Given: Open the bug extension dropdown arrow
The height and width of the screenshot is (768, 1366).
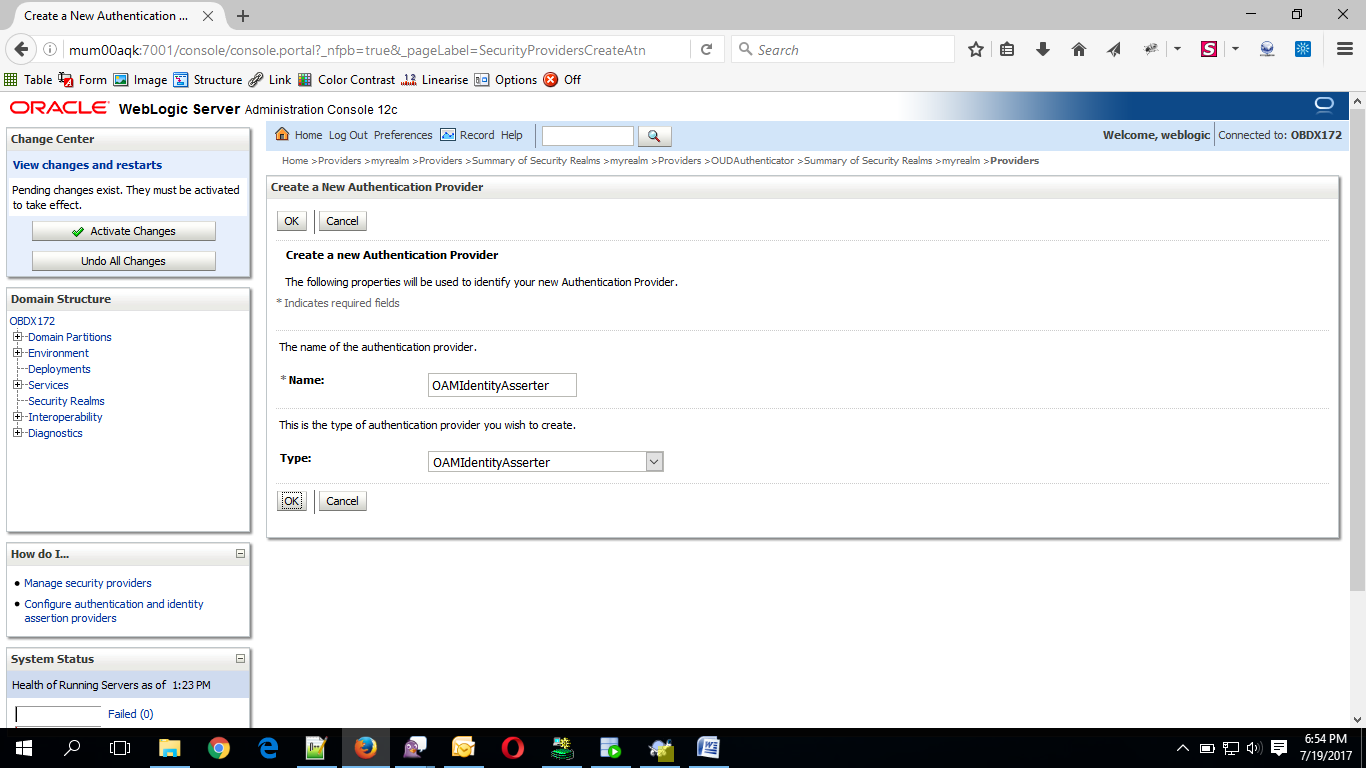Looking at the screenshot, I should point(1177,49).
